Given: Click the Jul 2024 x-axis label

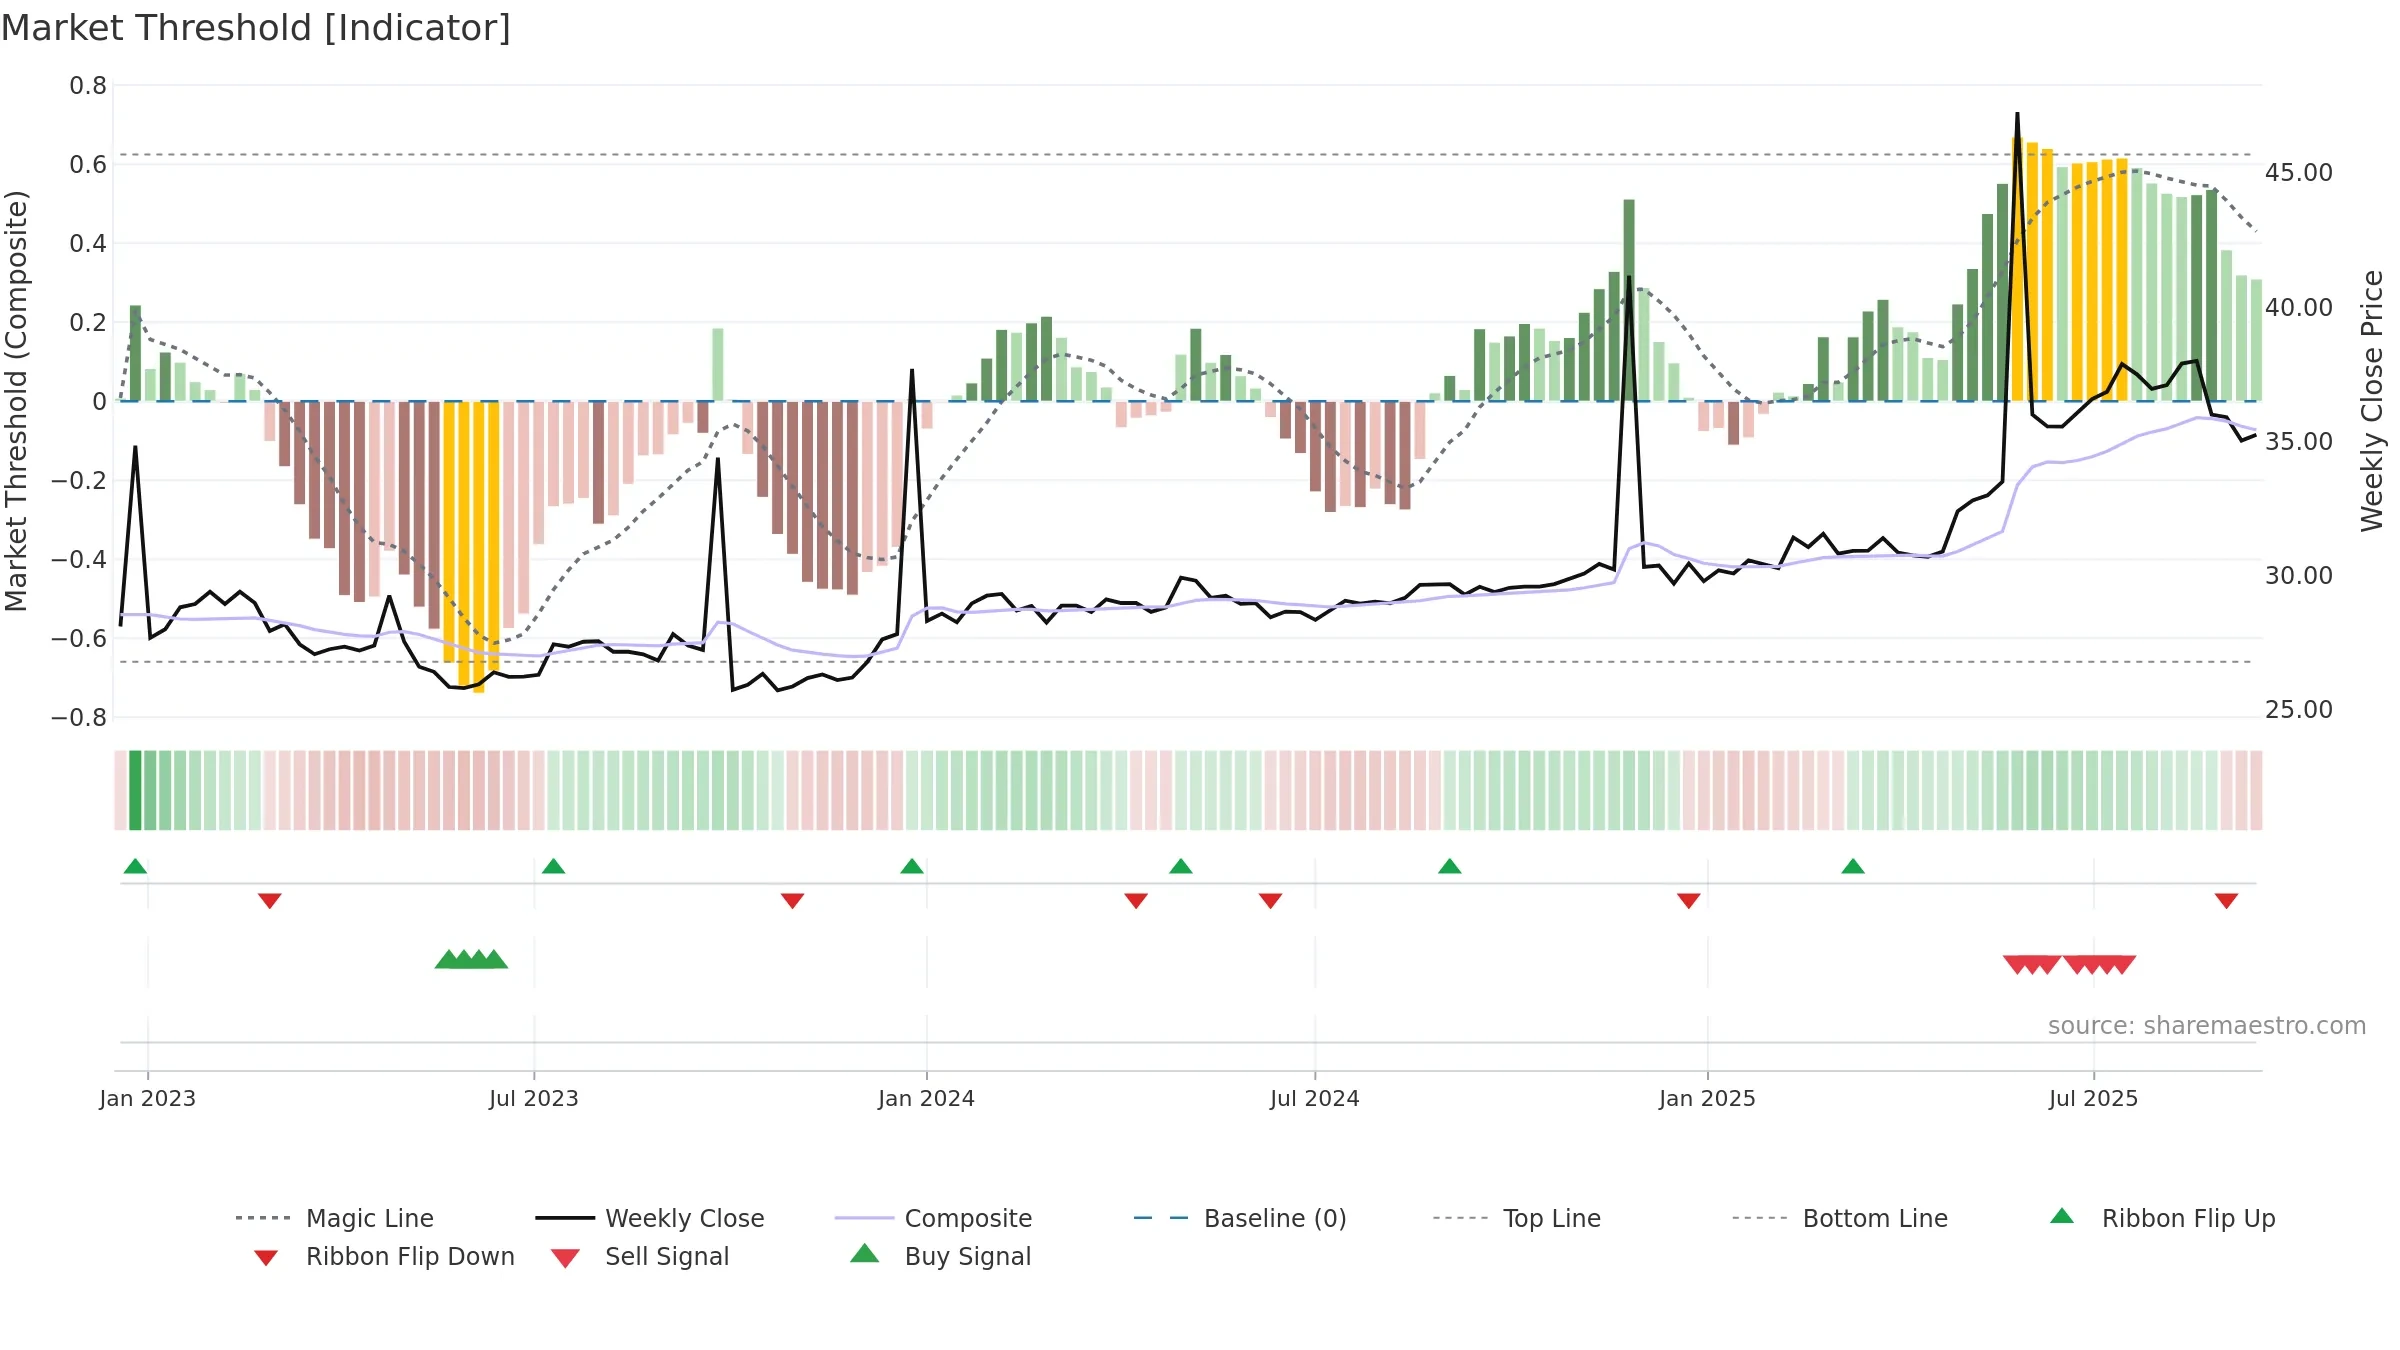Looking at the screenshot, I should pos(1315,1098).
